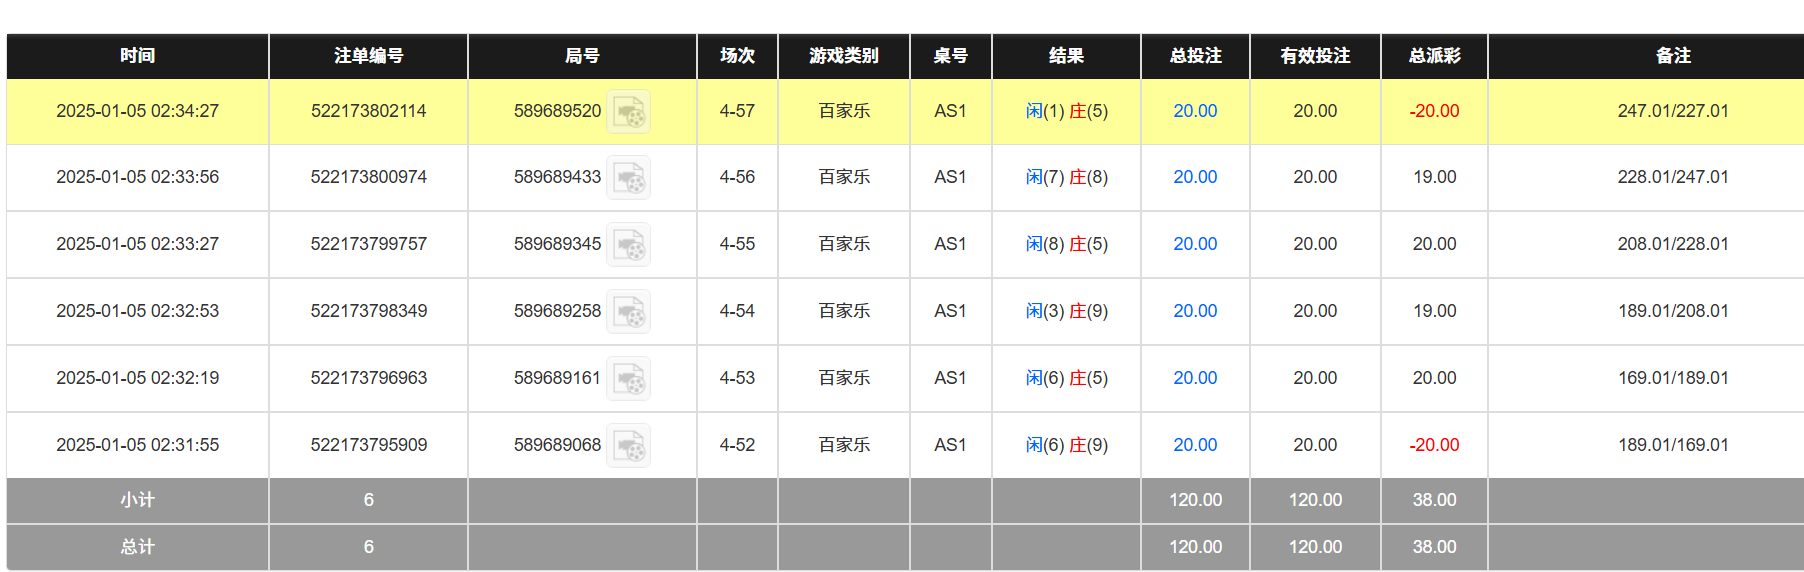Click total bet 20.00 link in row 4-52
The height and width of the screenshot is (572, 1804).
[1195, 445]
